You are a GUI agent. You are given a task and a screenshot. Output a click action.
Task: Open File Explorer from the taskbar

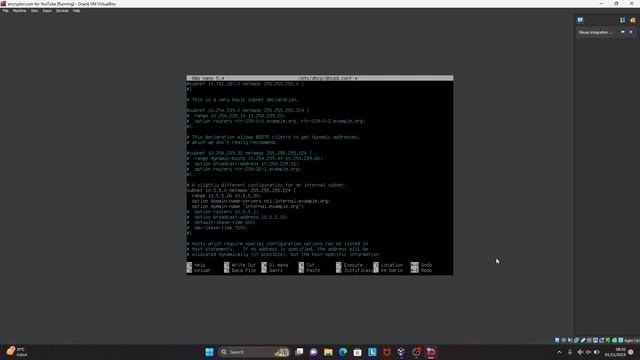click(x=328, y=352)
